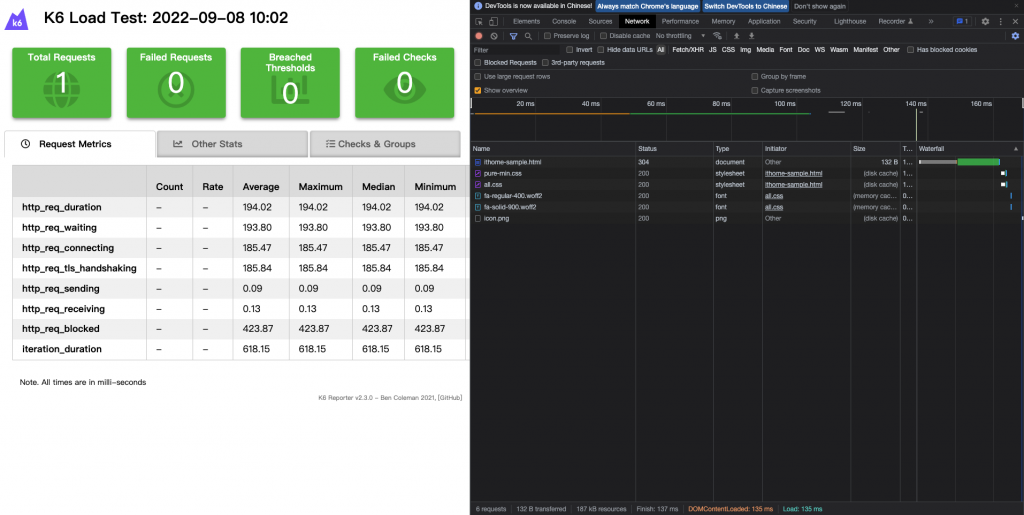Select the Request Metrics tab
Screen dimensions: 1024x515
click(80, 144)
